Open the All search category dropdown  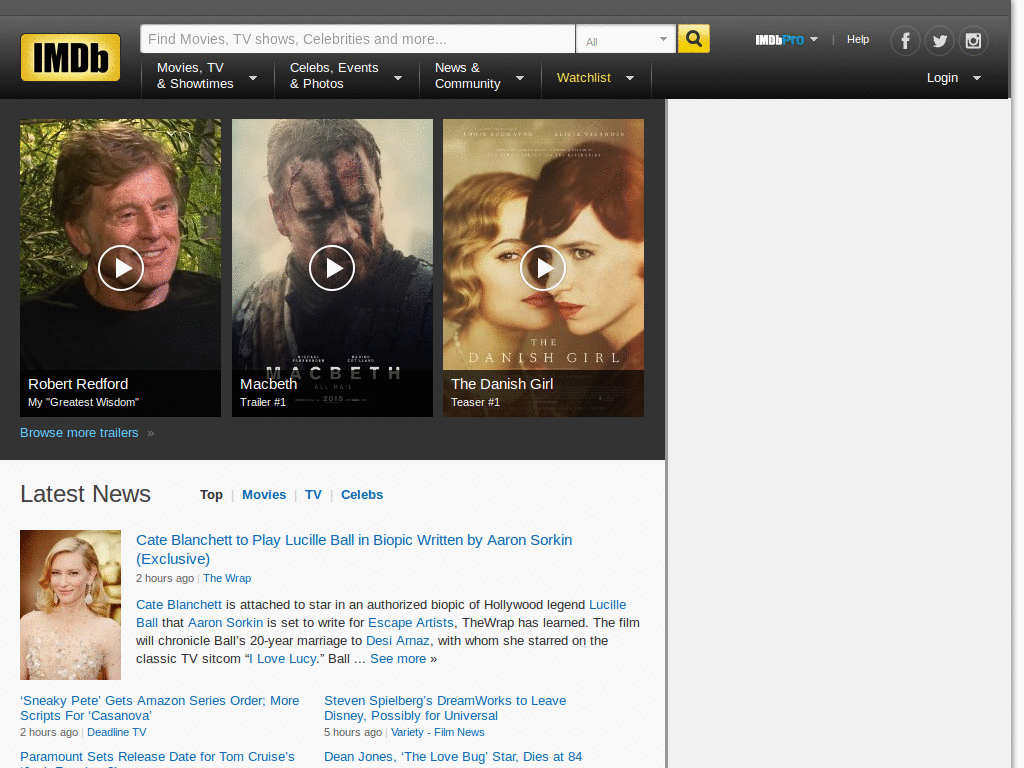pyautogui.click(x=626, y=40)
